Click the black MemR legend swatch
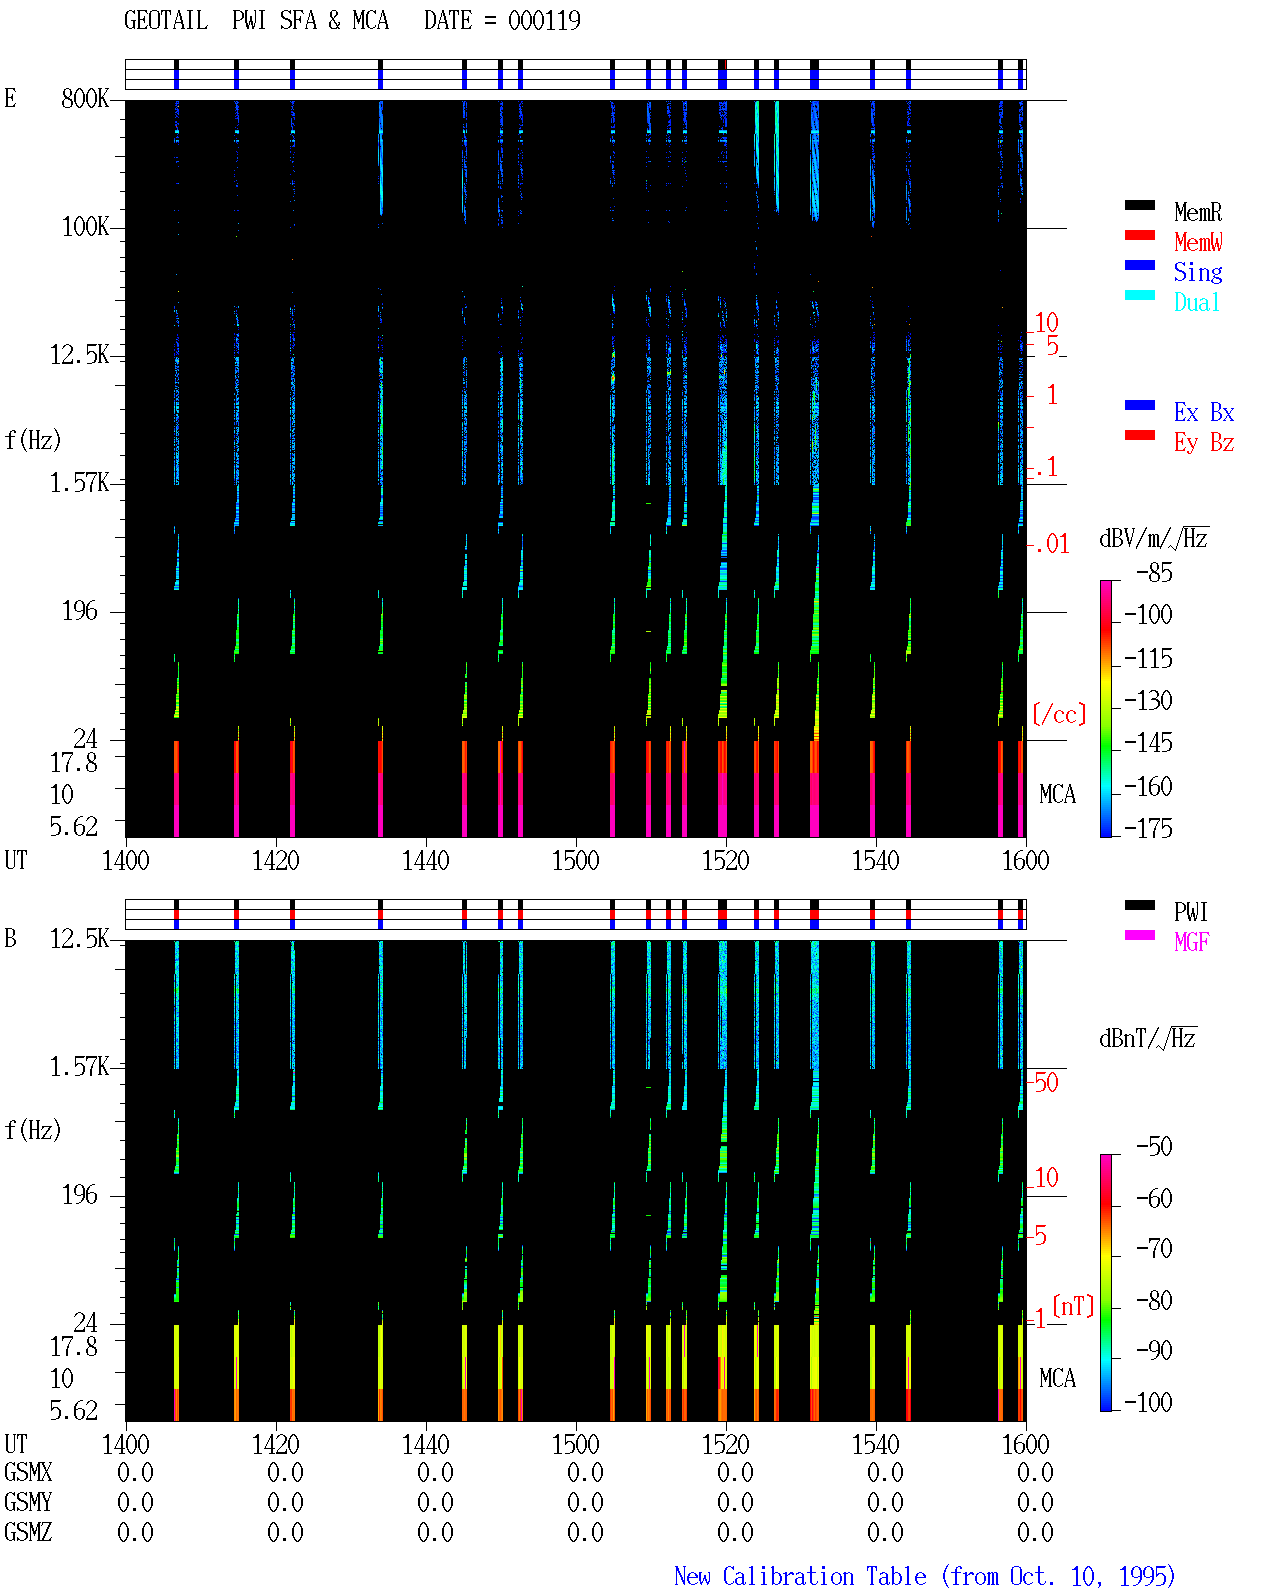Screen dimensions: 1280x1593 [1140, 205]
